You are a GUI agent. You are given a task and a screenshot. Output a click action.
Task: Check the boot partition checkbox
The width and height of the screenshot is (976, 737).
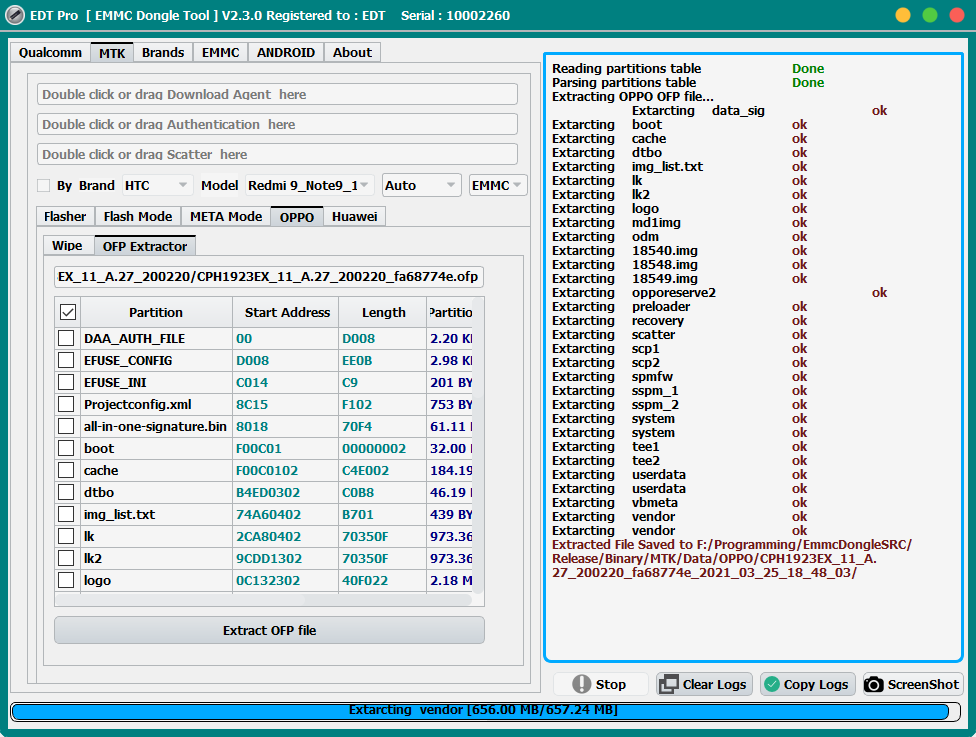pyautogui.click(x=66, y=448)
